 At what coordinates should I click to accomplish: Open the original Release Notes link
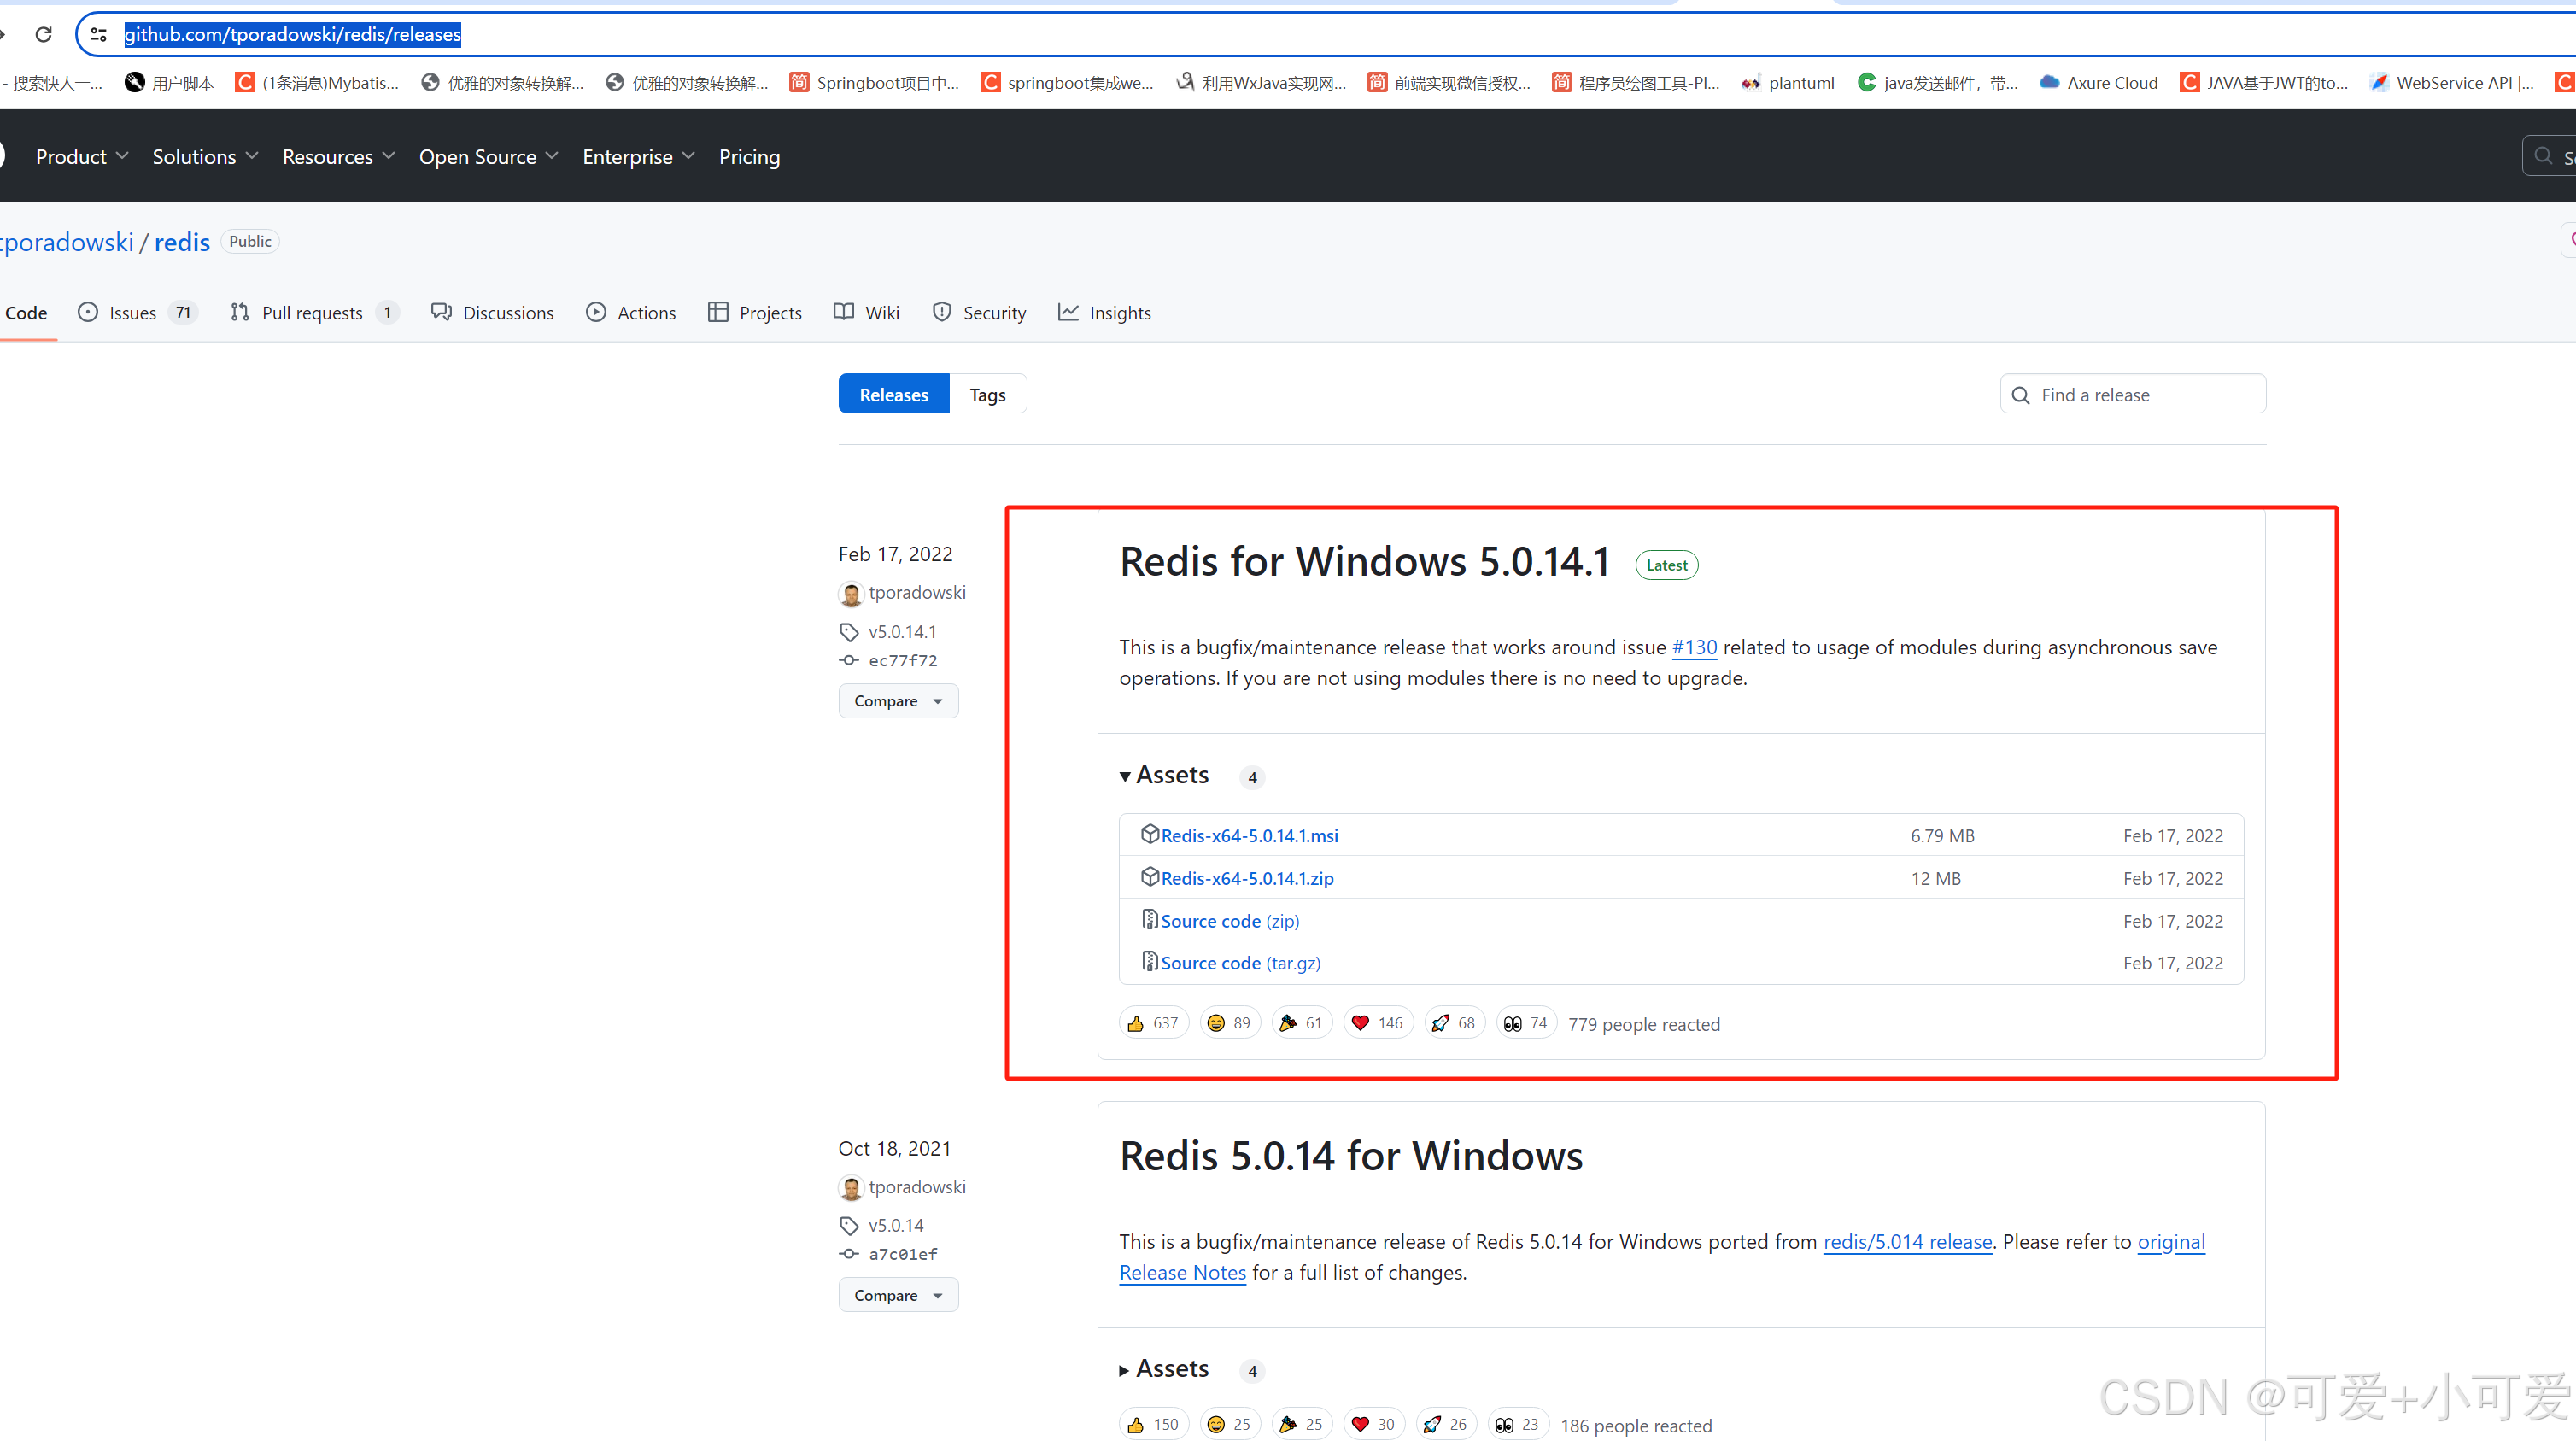coord(1182,1272)
